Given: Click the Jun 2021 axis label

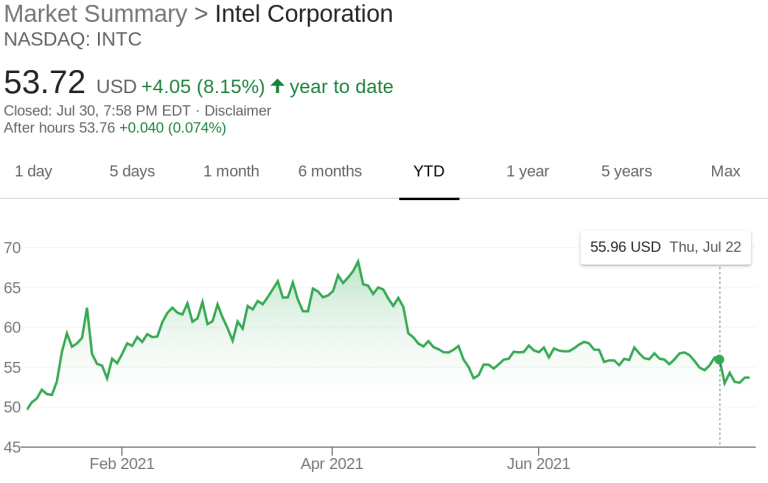Looking at the screenshot, I should 538,463.
